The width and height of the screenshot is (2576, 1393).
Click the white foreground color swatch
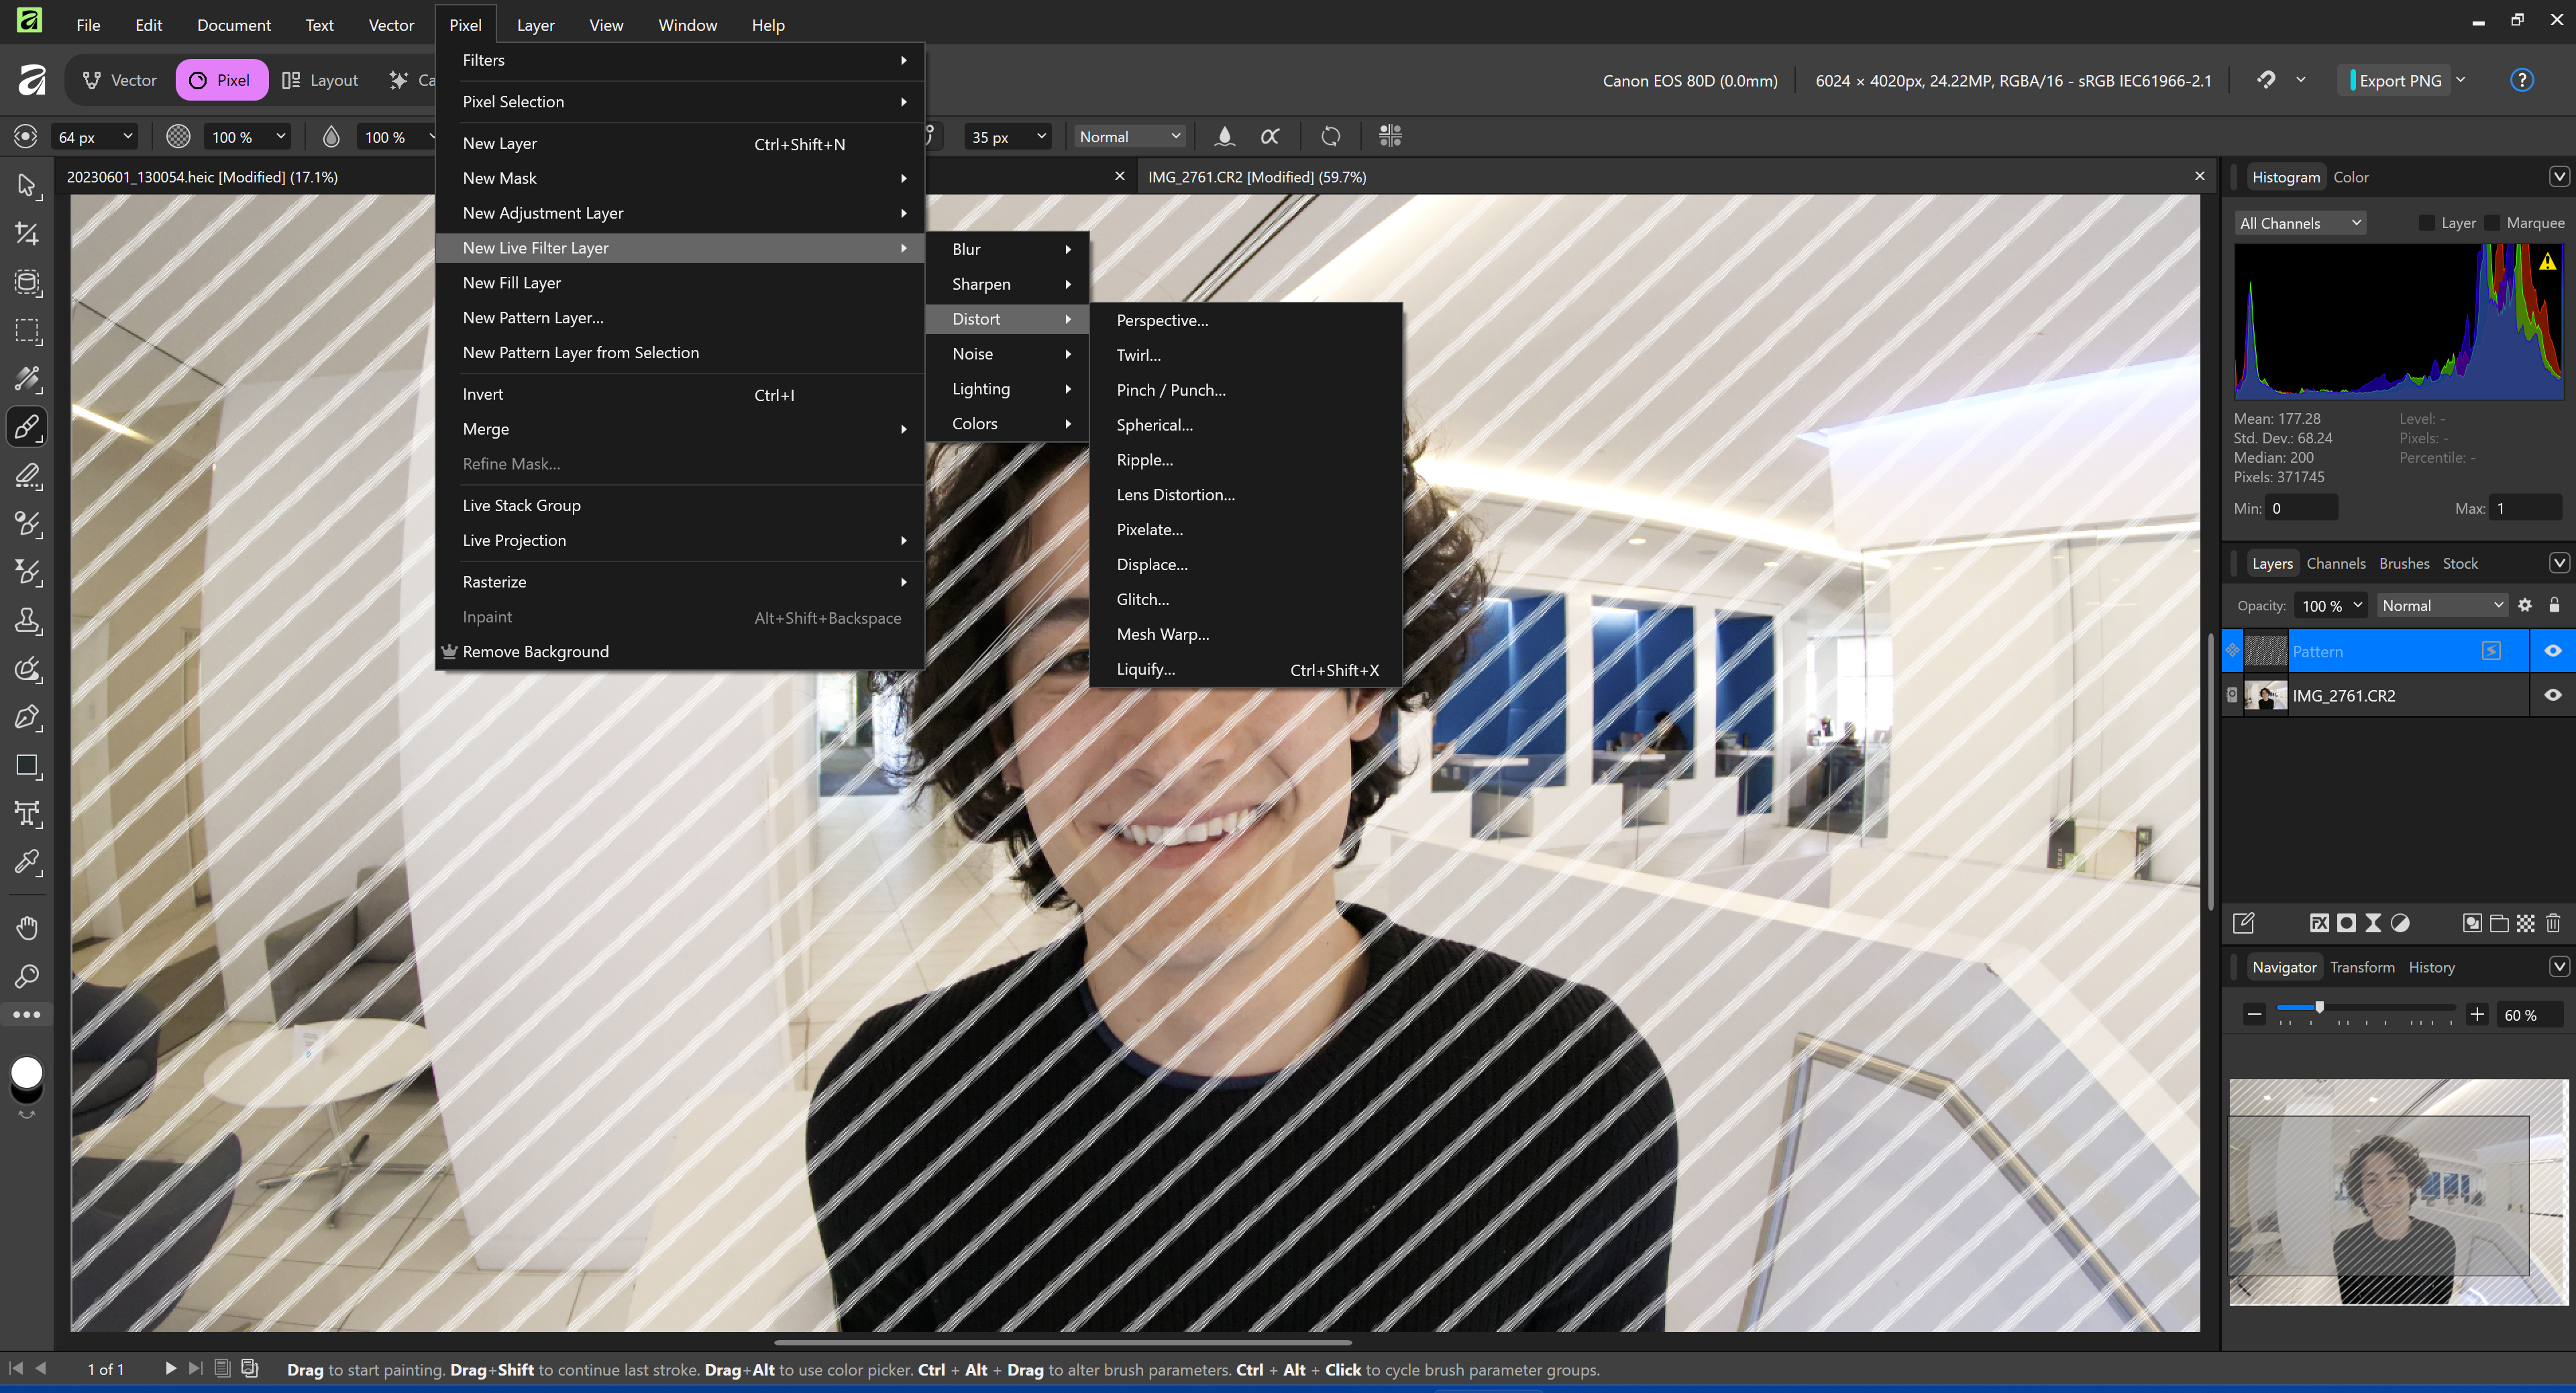[x=27, y=1072]
